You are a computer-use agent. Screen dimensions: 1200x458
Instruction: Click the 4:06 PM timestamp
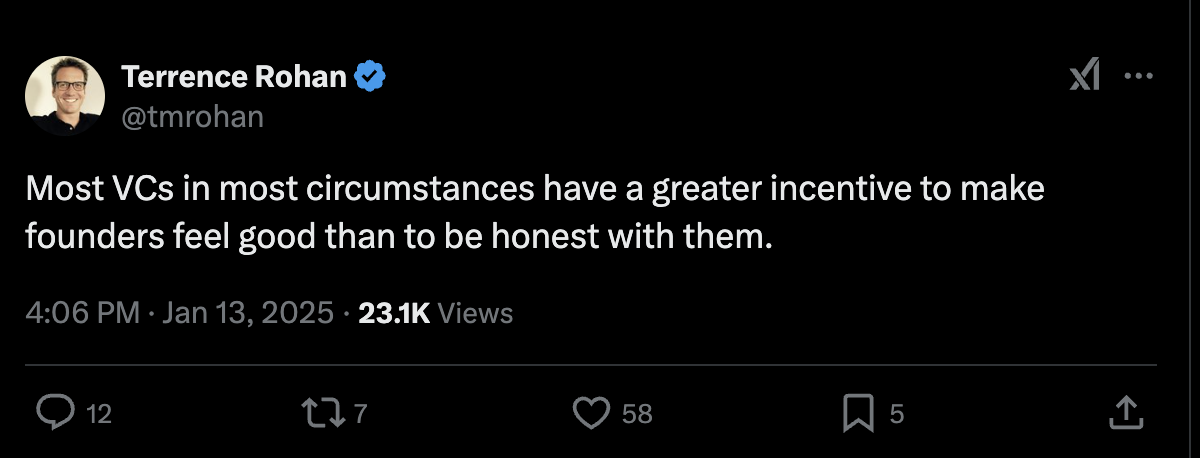82,313
